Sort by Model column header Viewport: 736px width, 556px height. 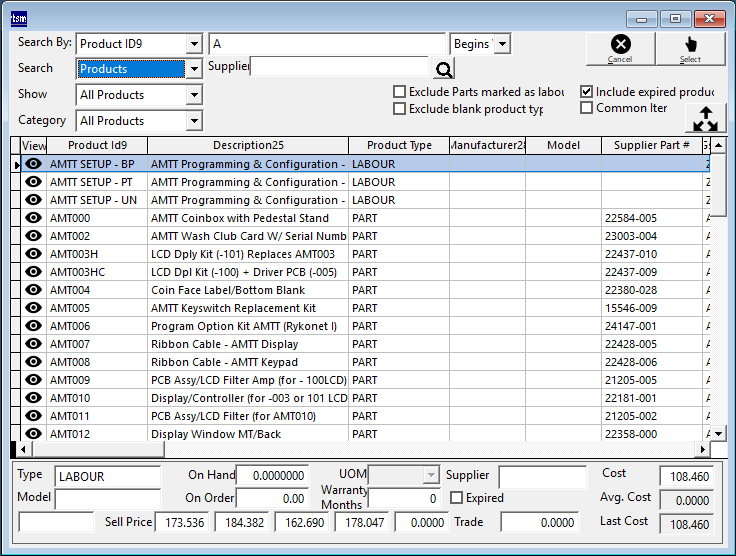tap(563, 145)
